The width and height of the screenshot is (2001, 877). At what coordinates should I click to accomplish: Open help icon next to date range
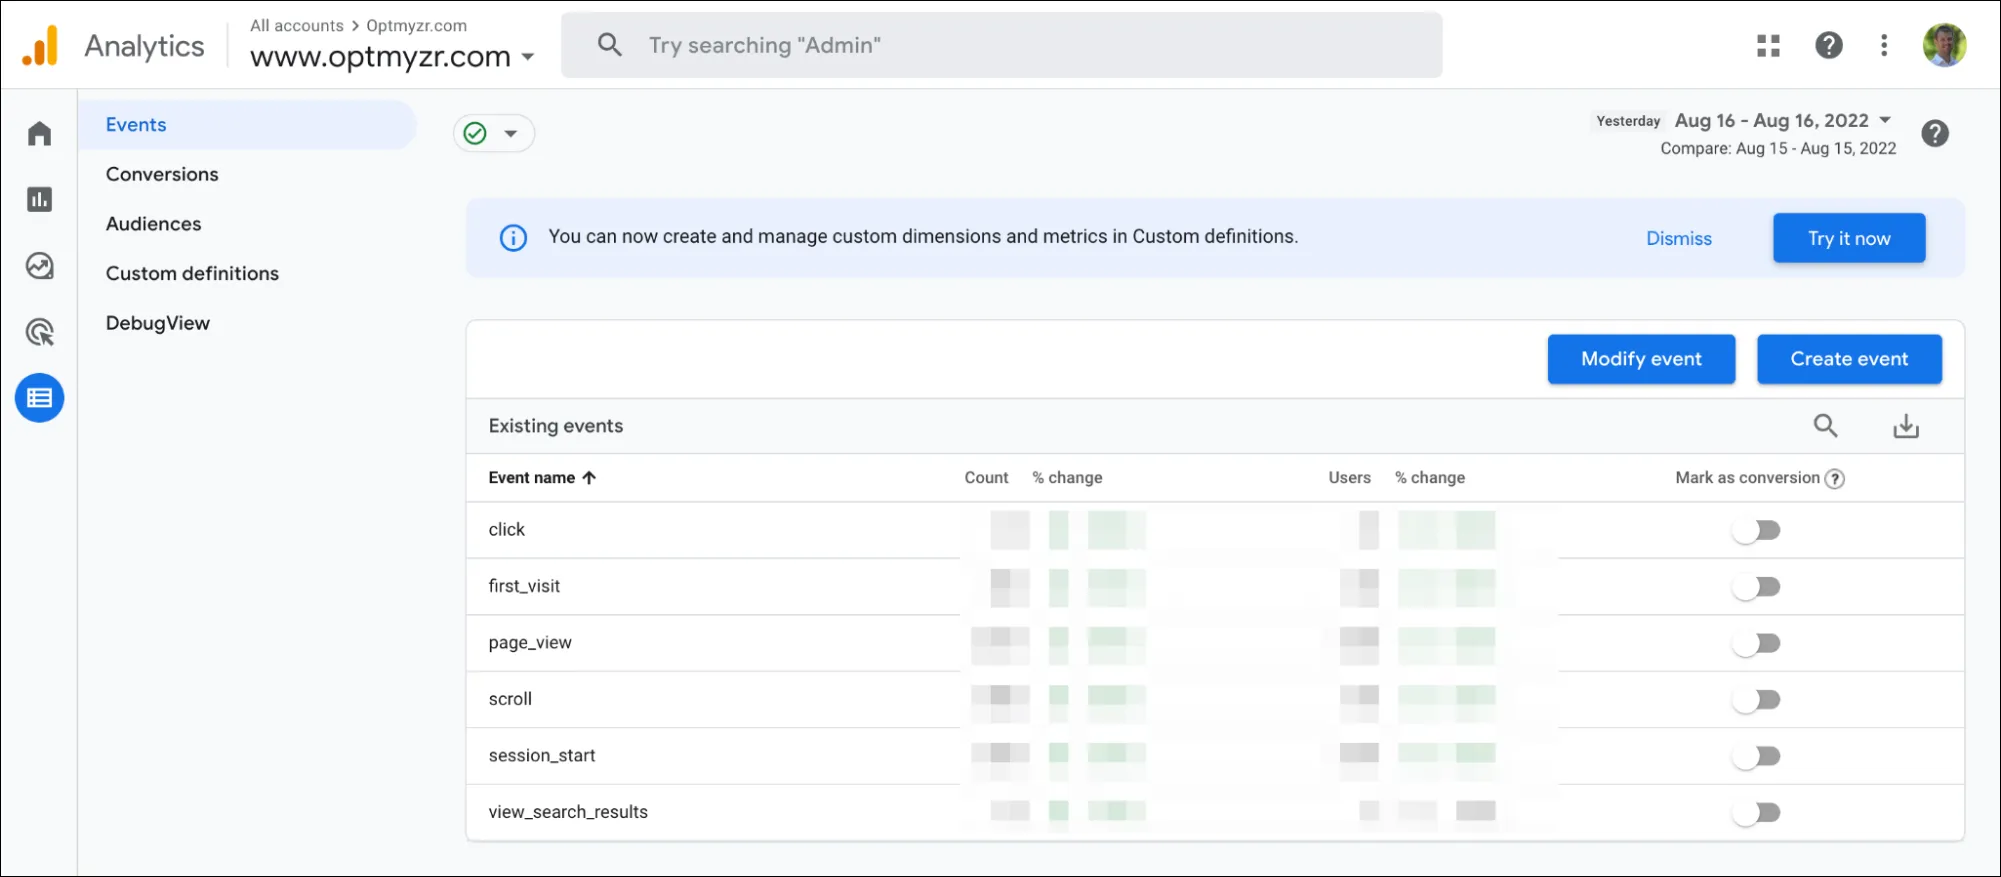(1935, 133)
